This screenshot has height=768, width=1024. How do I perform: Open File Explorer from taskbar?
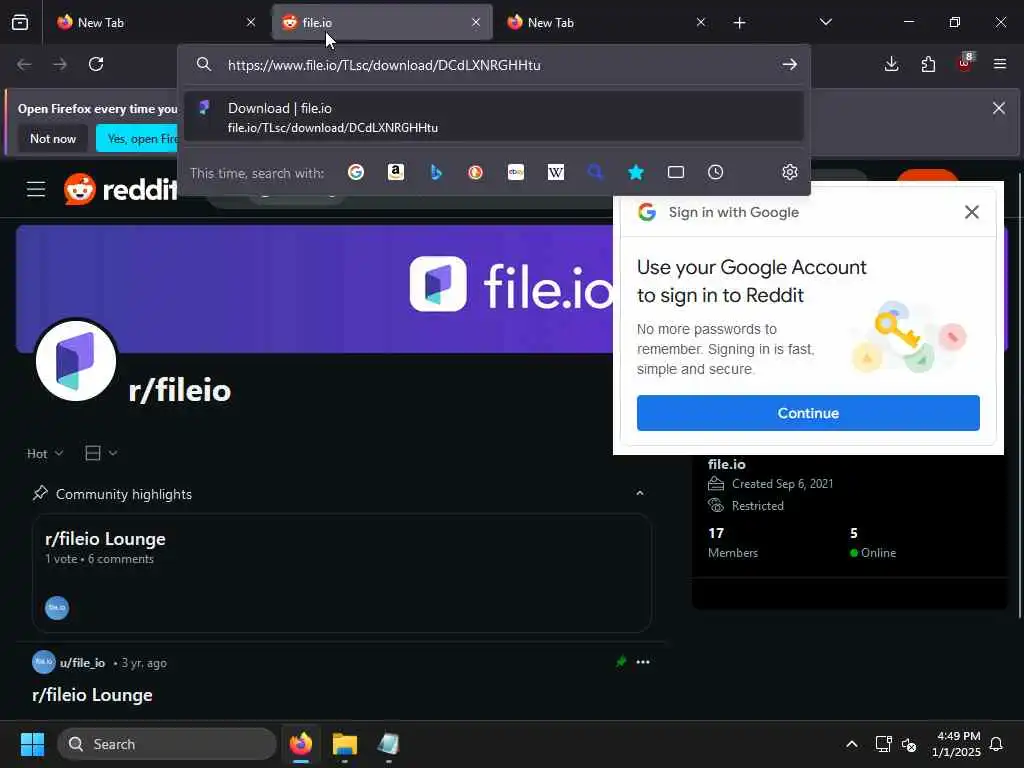tap(345, 744)
